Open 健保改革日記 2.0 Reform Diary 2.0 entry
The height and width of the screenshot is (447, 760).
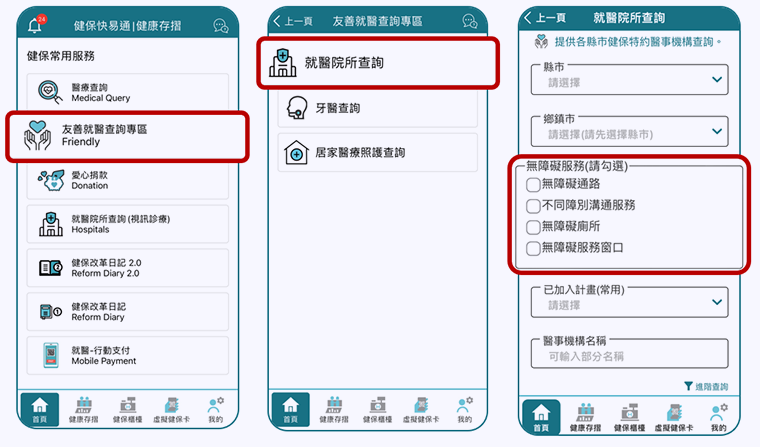127,268
